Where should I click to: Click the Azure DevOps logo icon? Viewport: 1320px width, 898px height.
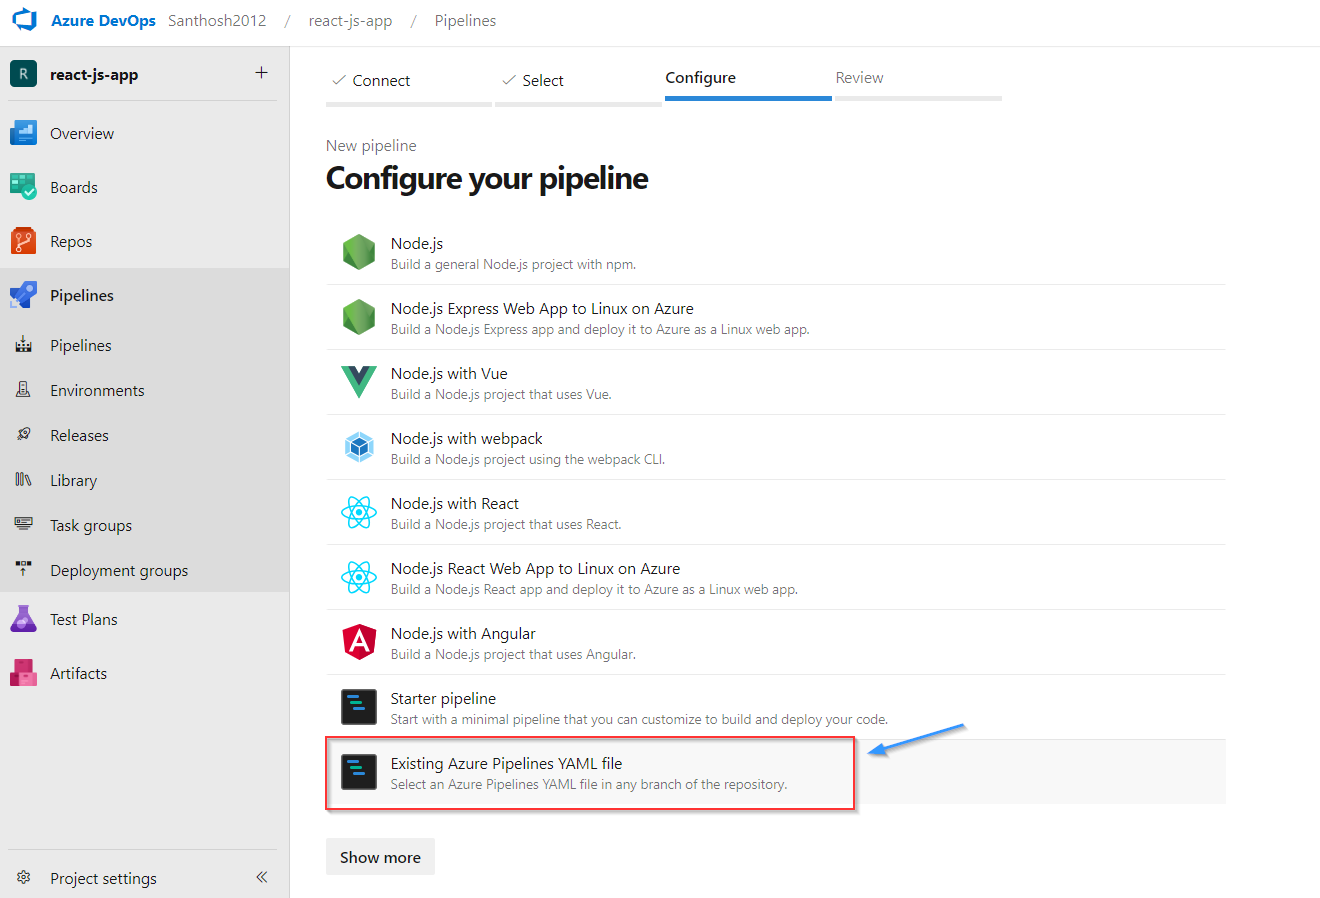coord(24,20)
